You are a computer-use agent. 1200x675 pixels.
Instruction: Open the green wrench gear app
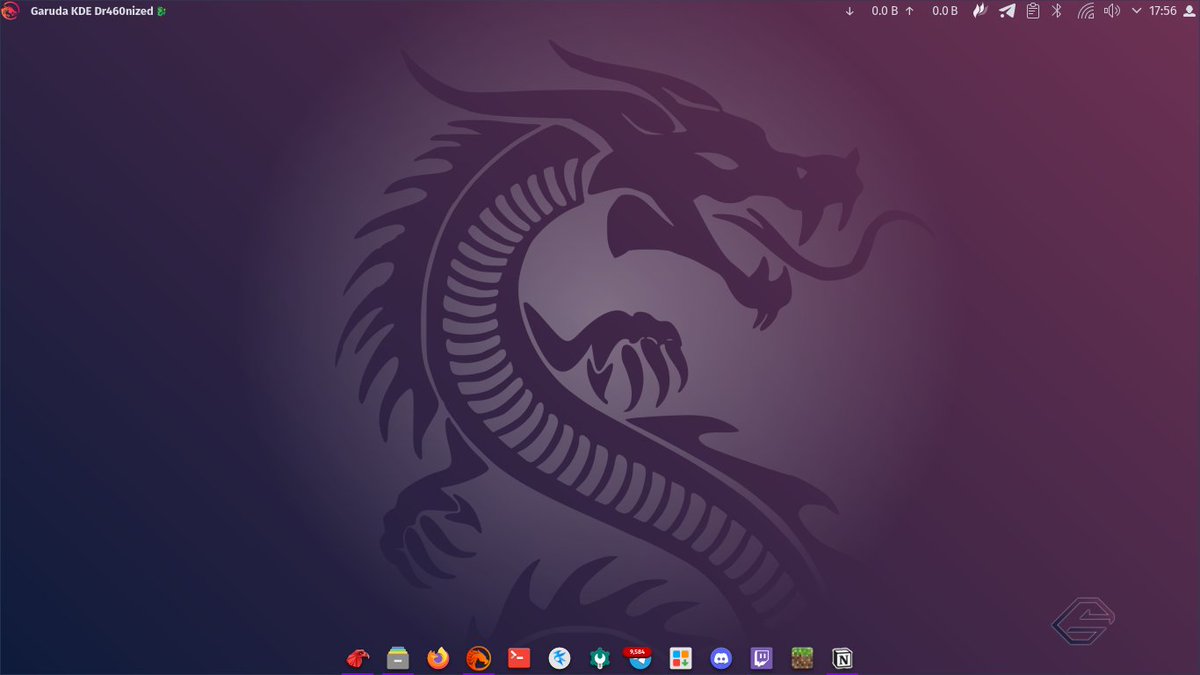(600, 658)
